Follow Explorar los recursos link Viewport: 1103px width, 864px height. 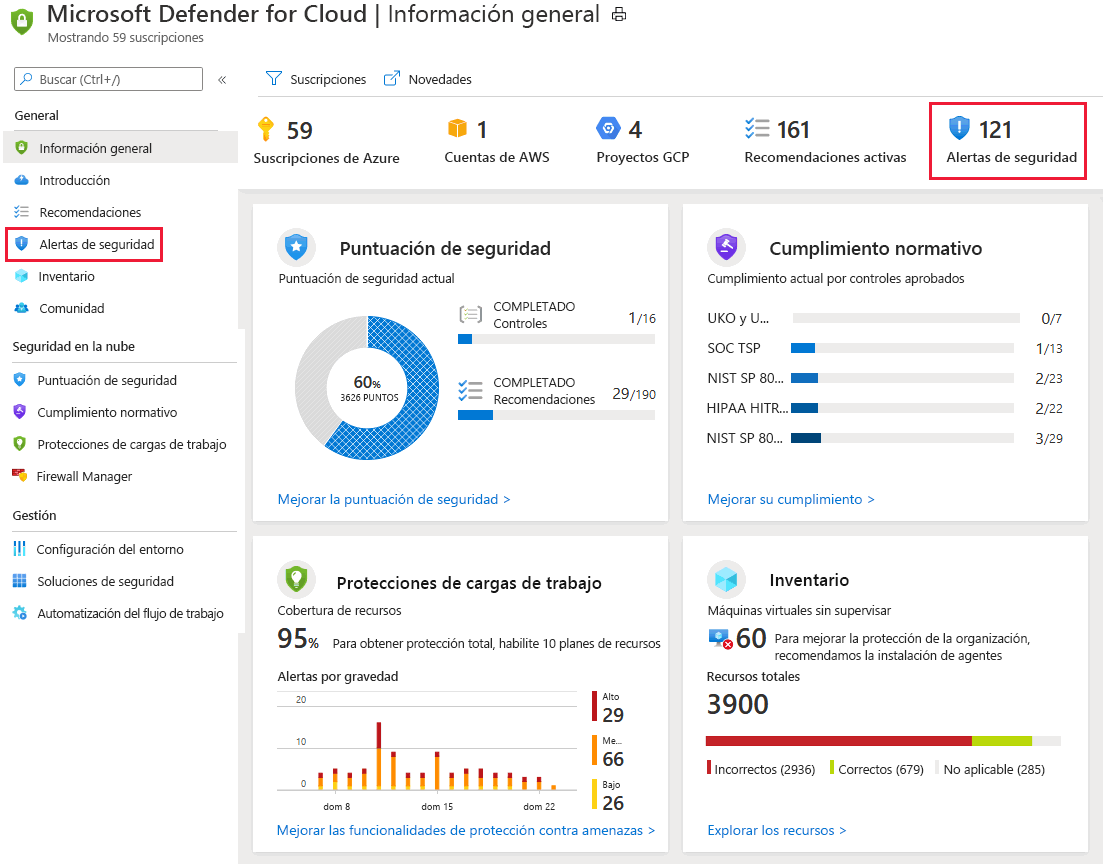(777, 830)
